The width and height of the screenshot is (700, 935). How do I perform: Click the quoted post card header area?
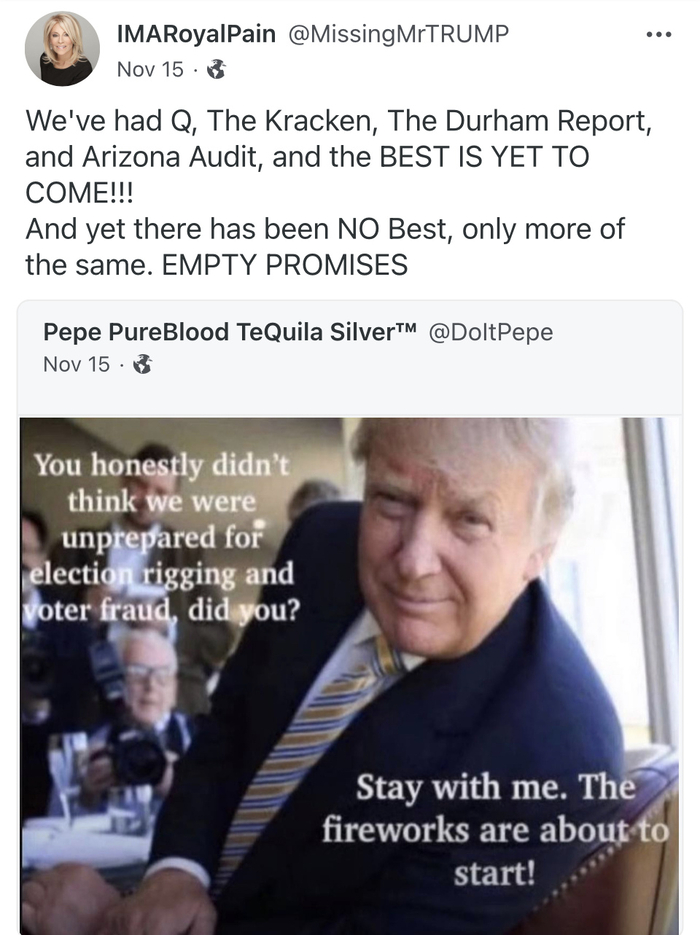point(350,358)
